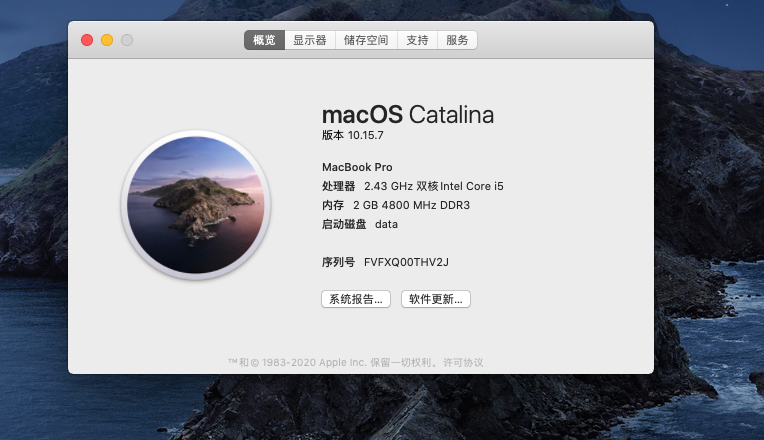
Task: Open the 显示器 tab
Action: tap(310, 40)
